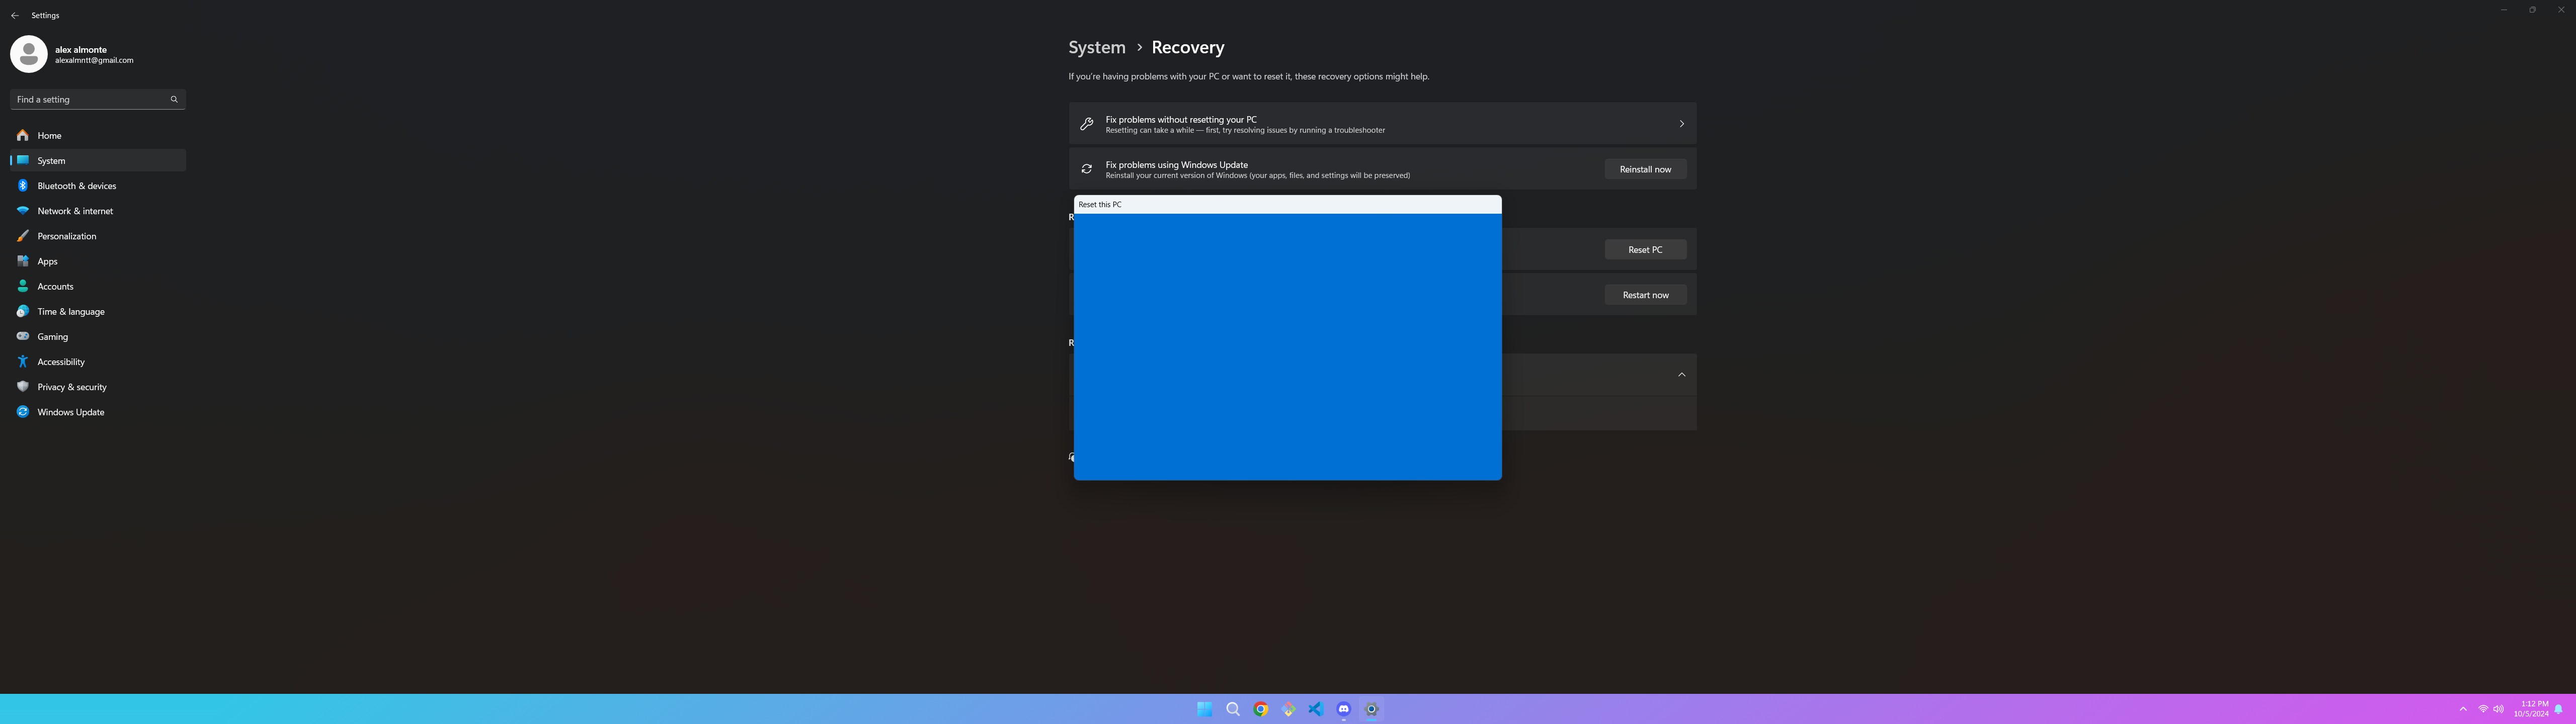The image size is (2576, 724).
Task: Navigate to the Home menu item
Action: tap(49, 136)
